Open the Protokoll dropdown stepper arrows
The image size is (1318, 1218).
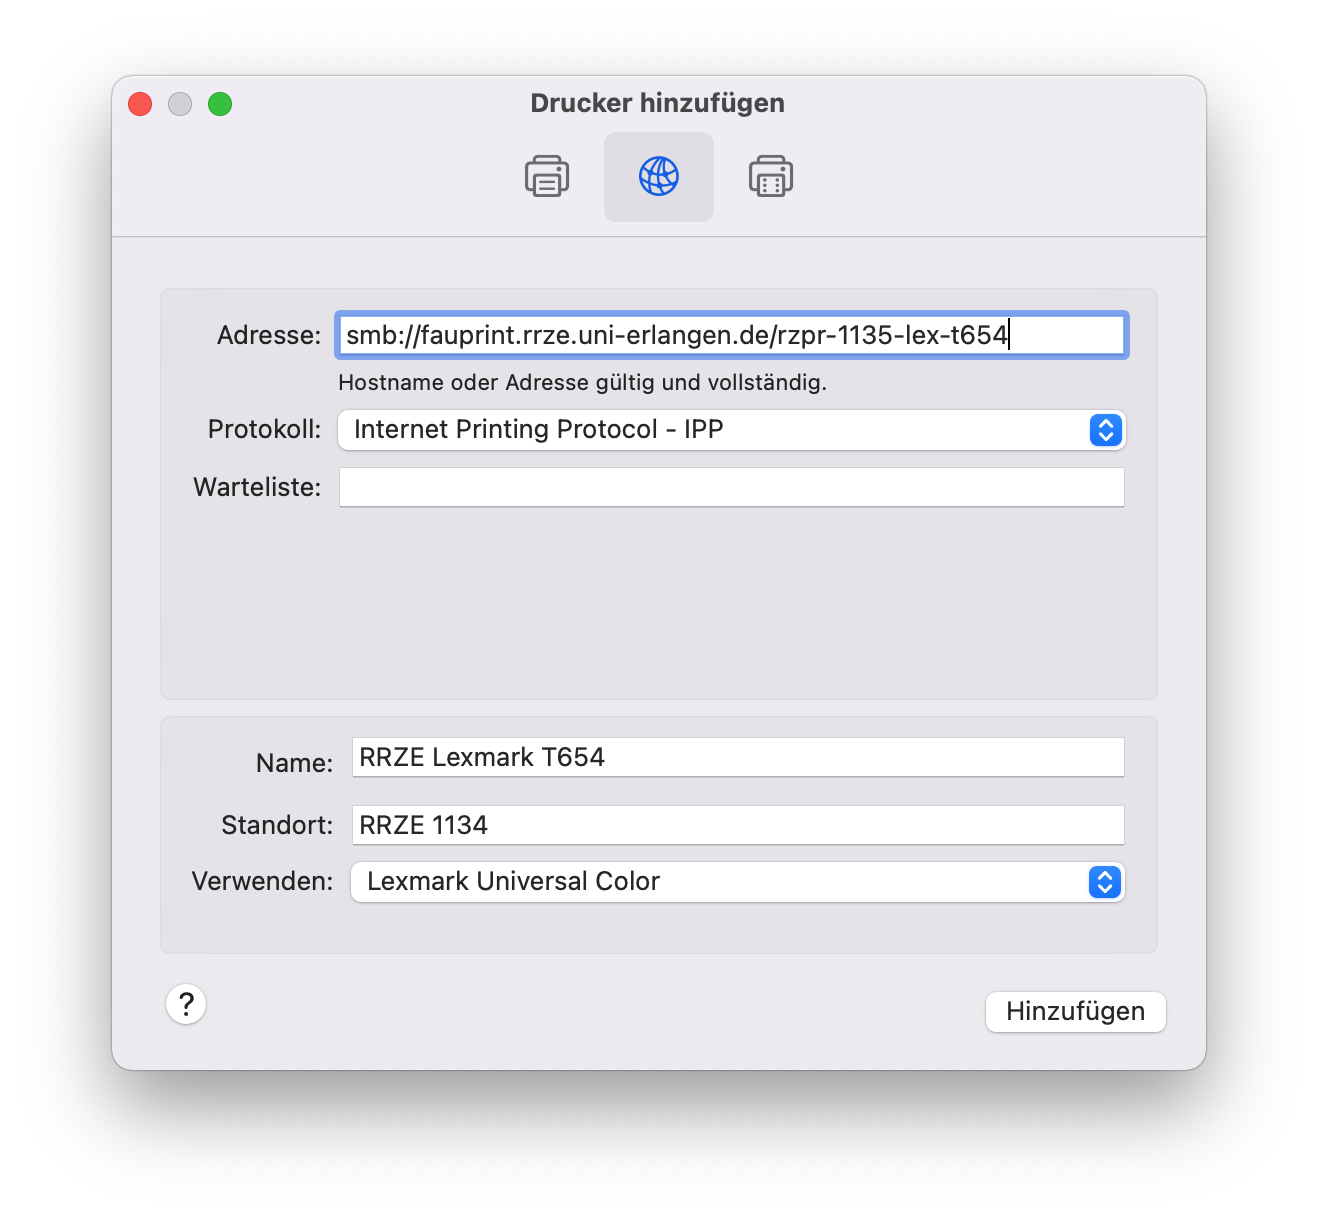tap(1105, 430)
